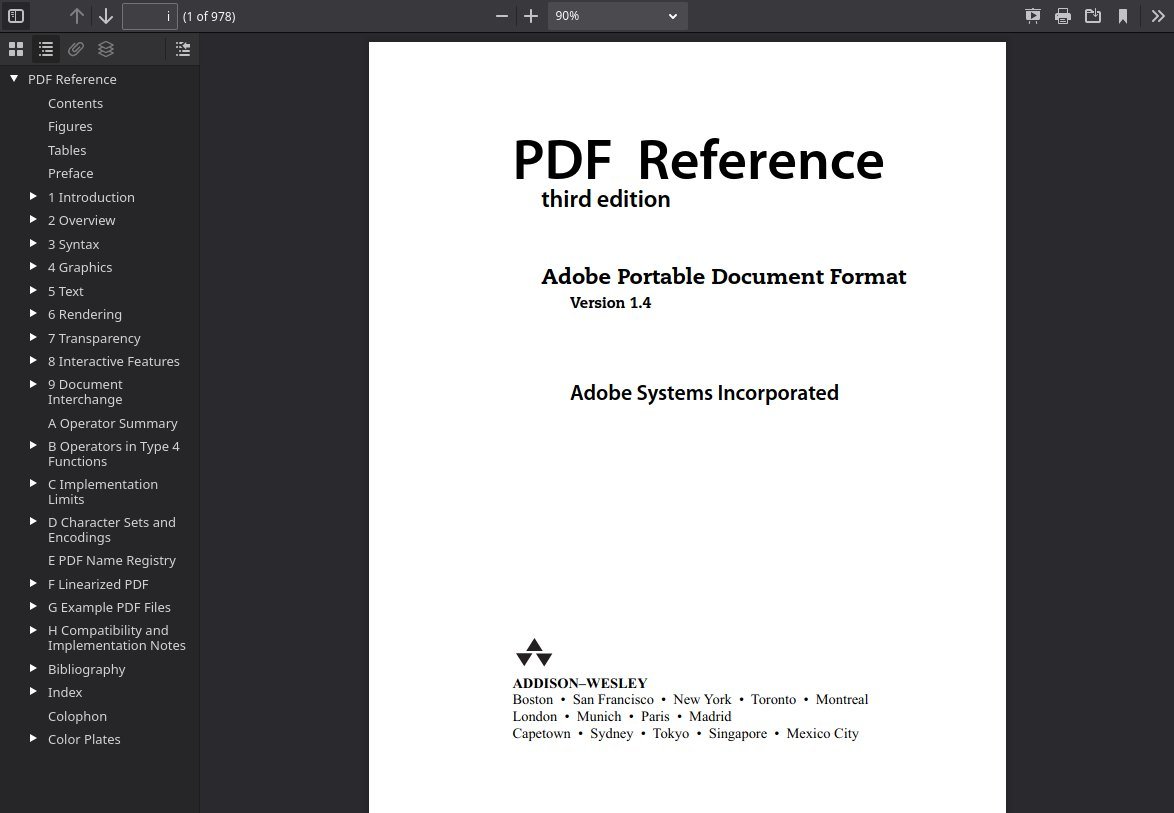Expand the 8 Interactive Features chapter
Image resolution: width=1174 pixels, height=813 pixels.
33,361
